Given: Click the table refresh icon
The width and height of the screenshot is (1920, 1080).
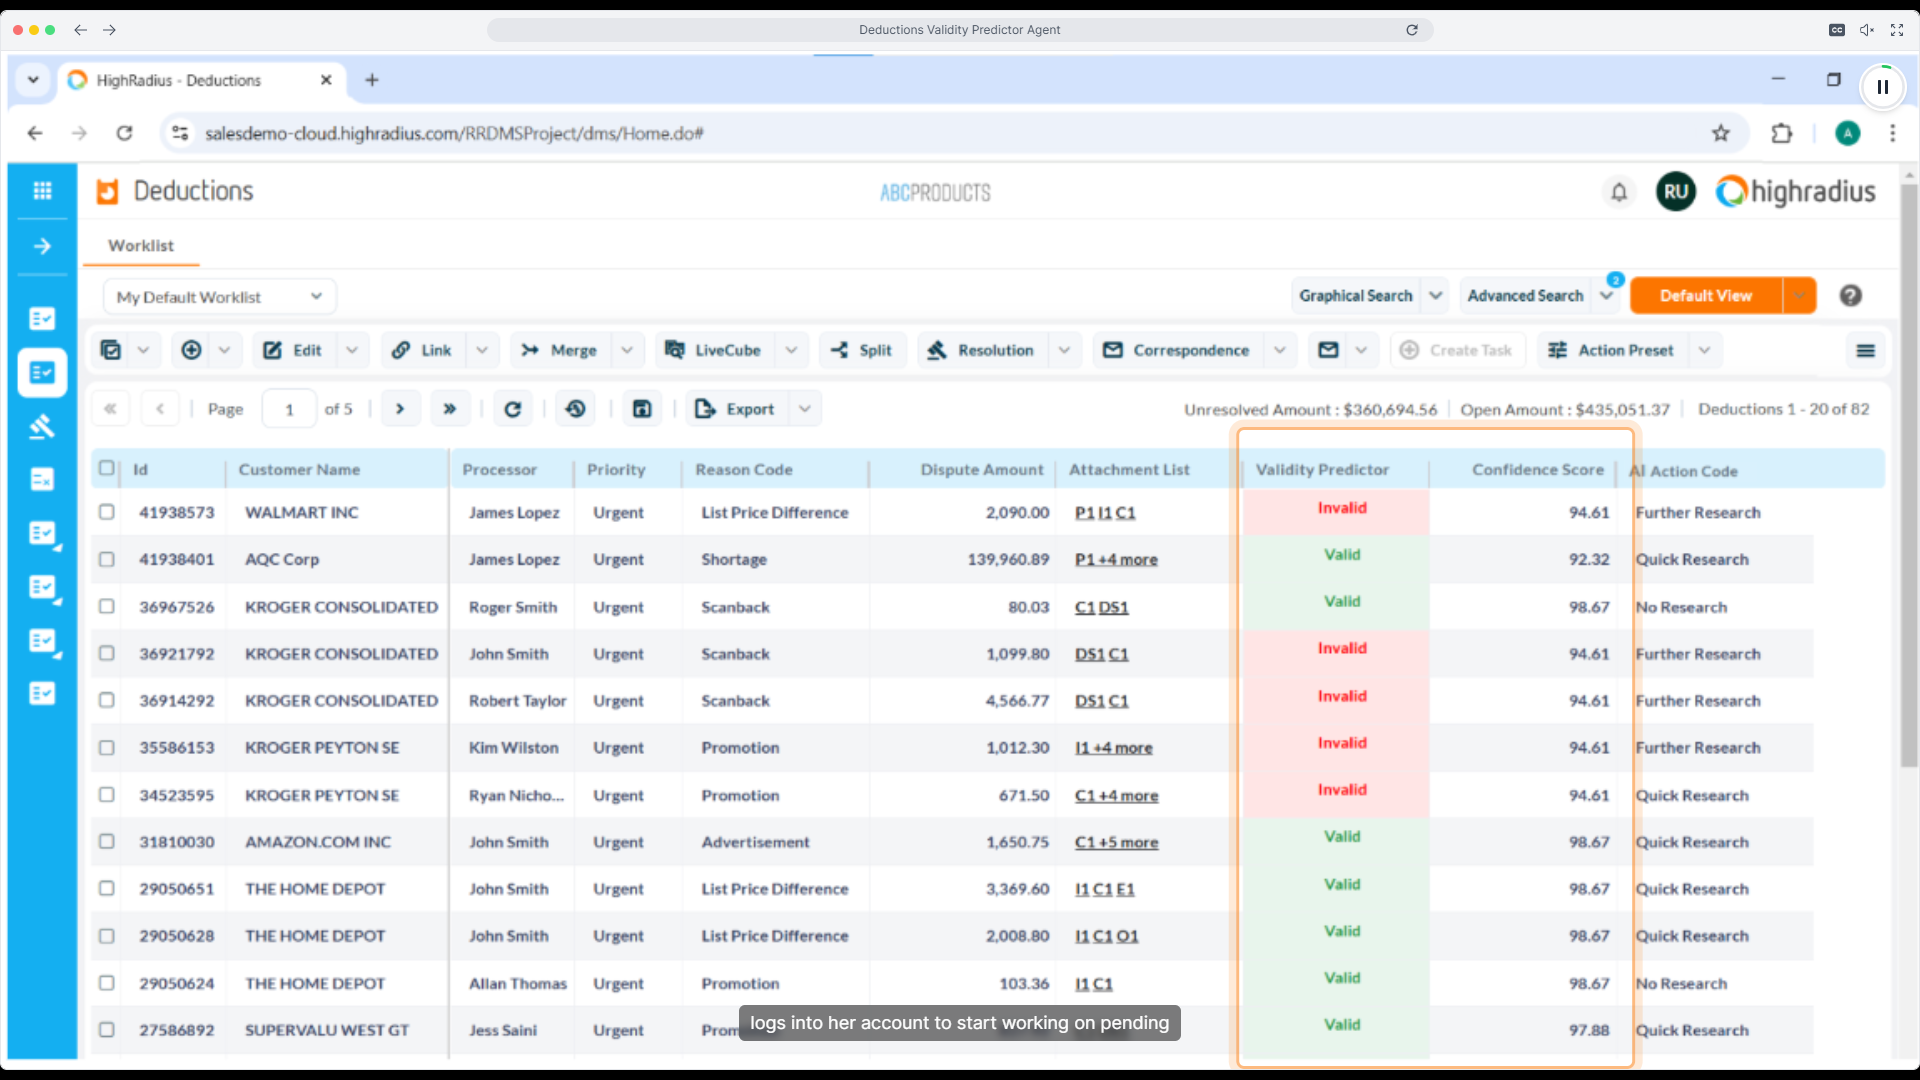Looking at the screenshot, I should [513, 409].
